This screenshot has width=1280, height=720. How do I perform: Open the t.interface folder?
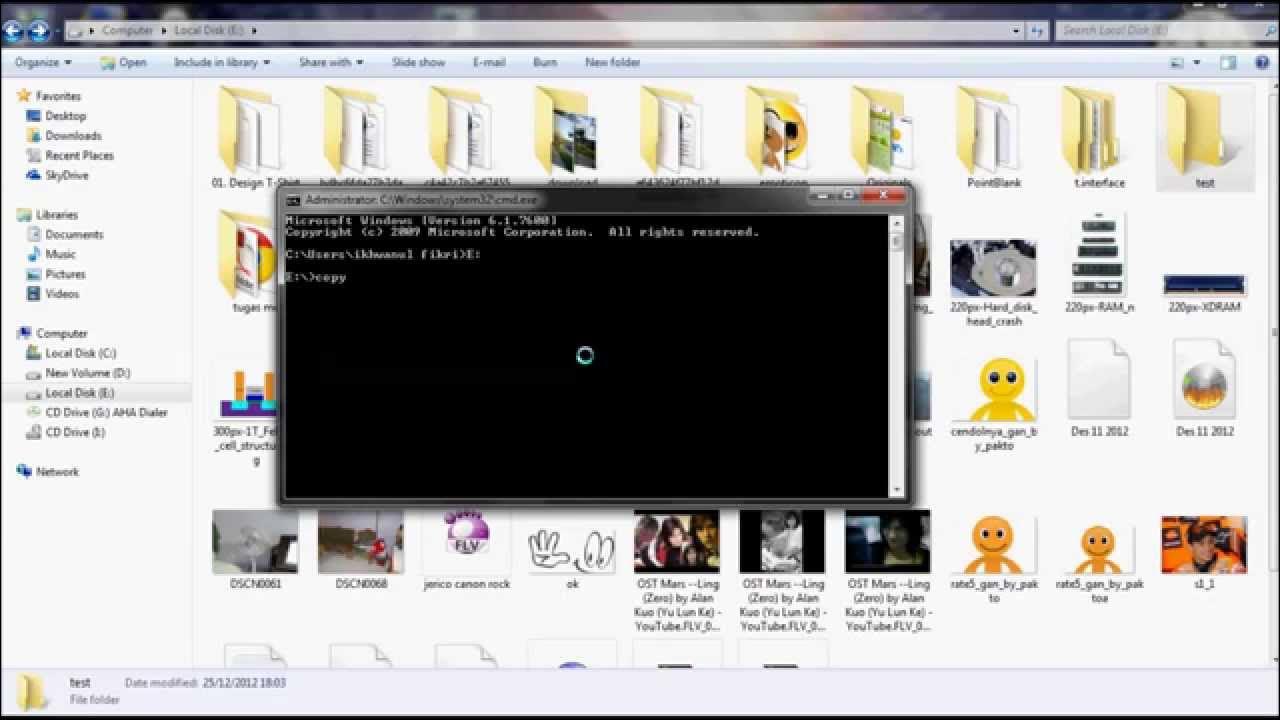point(1099,138)
